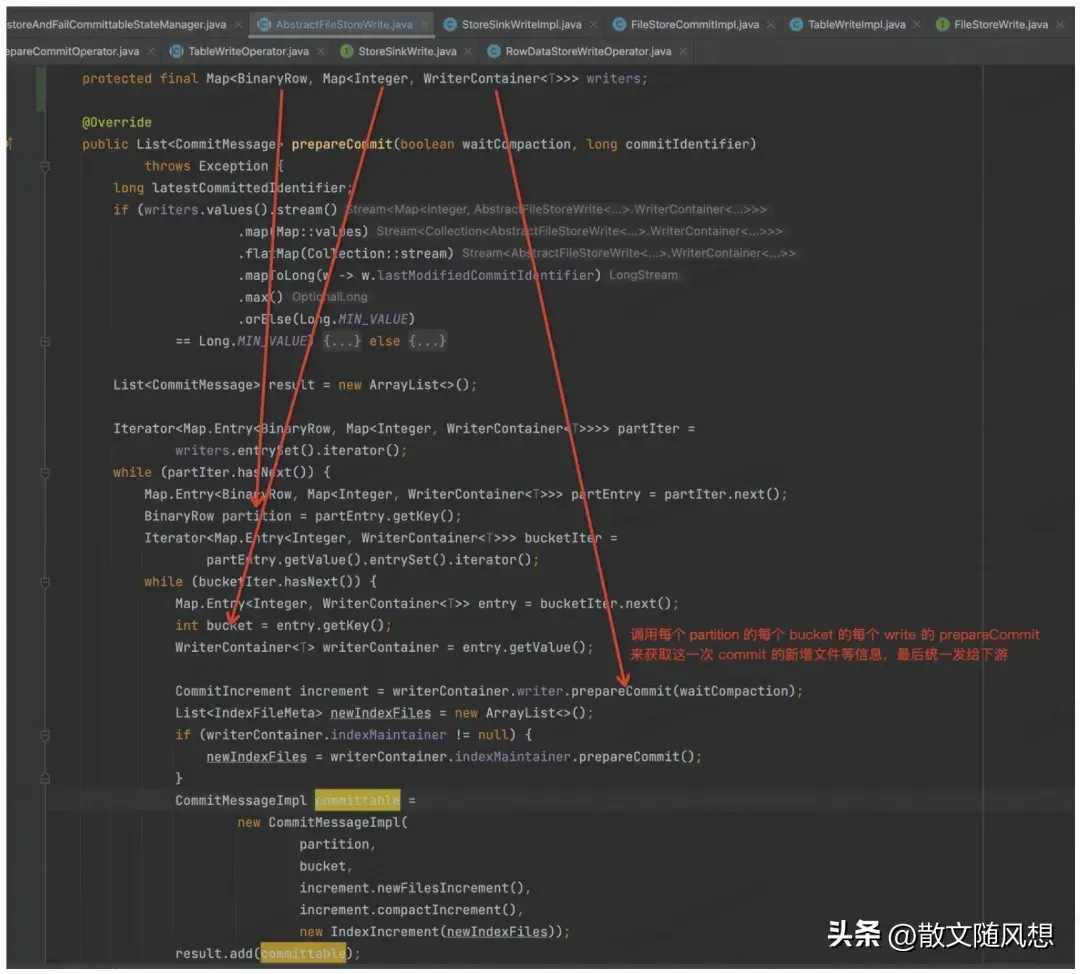Click the fold end marker at closing brace line
Screen dimensions: 1080x974
click(x=45, y=778)
